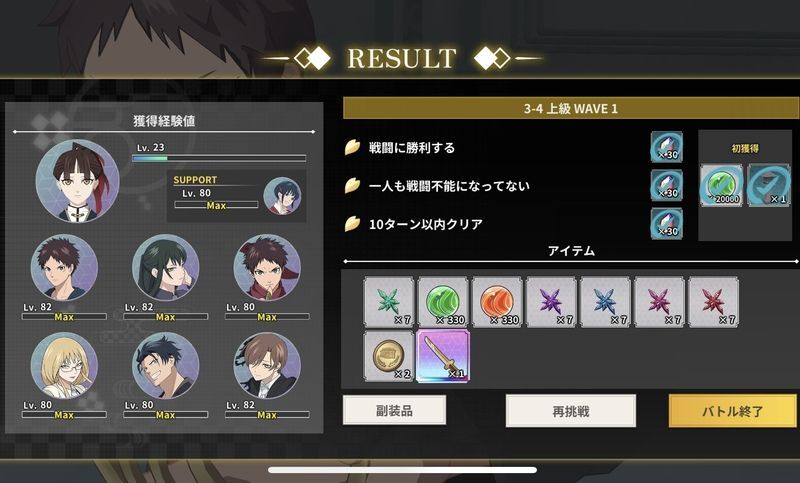Select the gold coin x2 item
The height and width of the screenshot is (483, 800).
pyautogui.click(x=389, y=356)
